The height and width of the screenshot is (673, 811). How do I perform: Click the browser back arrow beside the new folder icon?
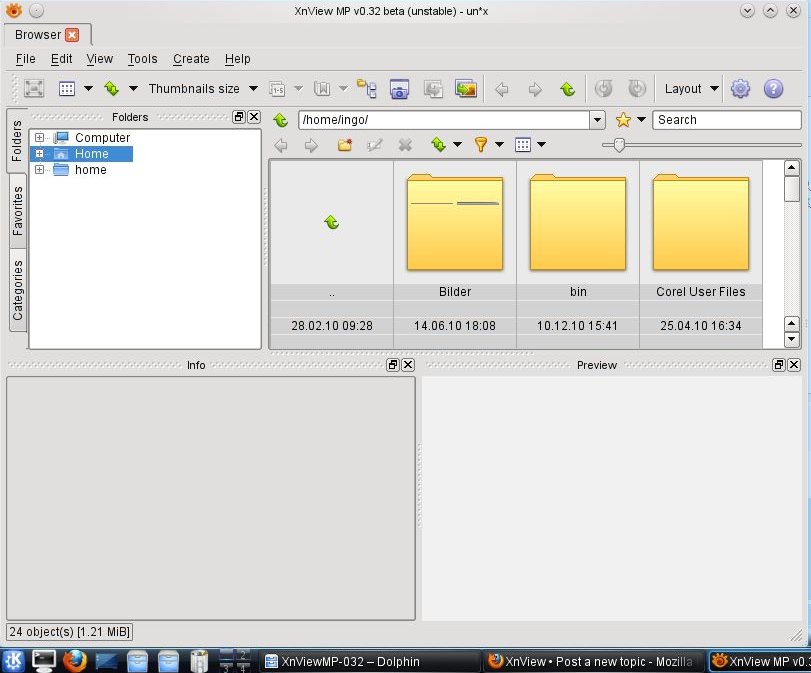(281, 145)
